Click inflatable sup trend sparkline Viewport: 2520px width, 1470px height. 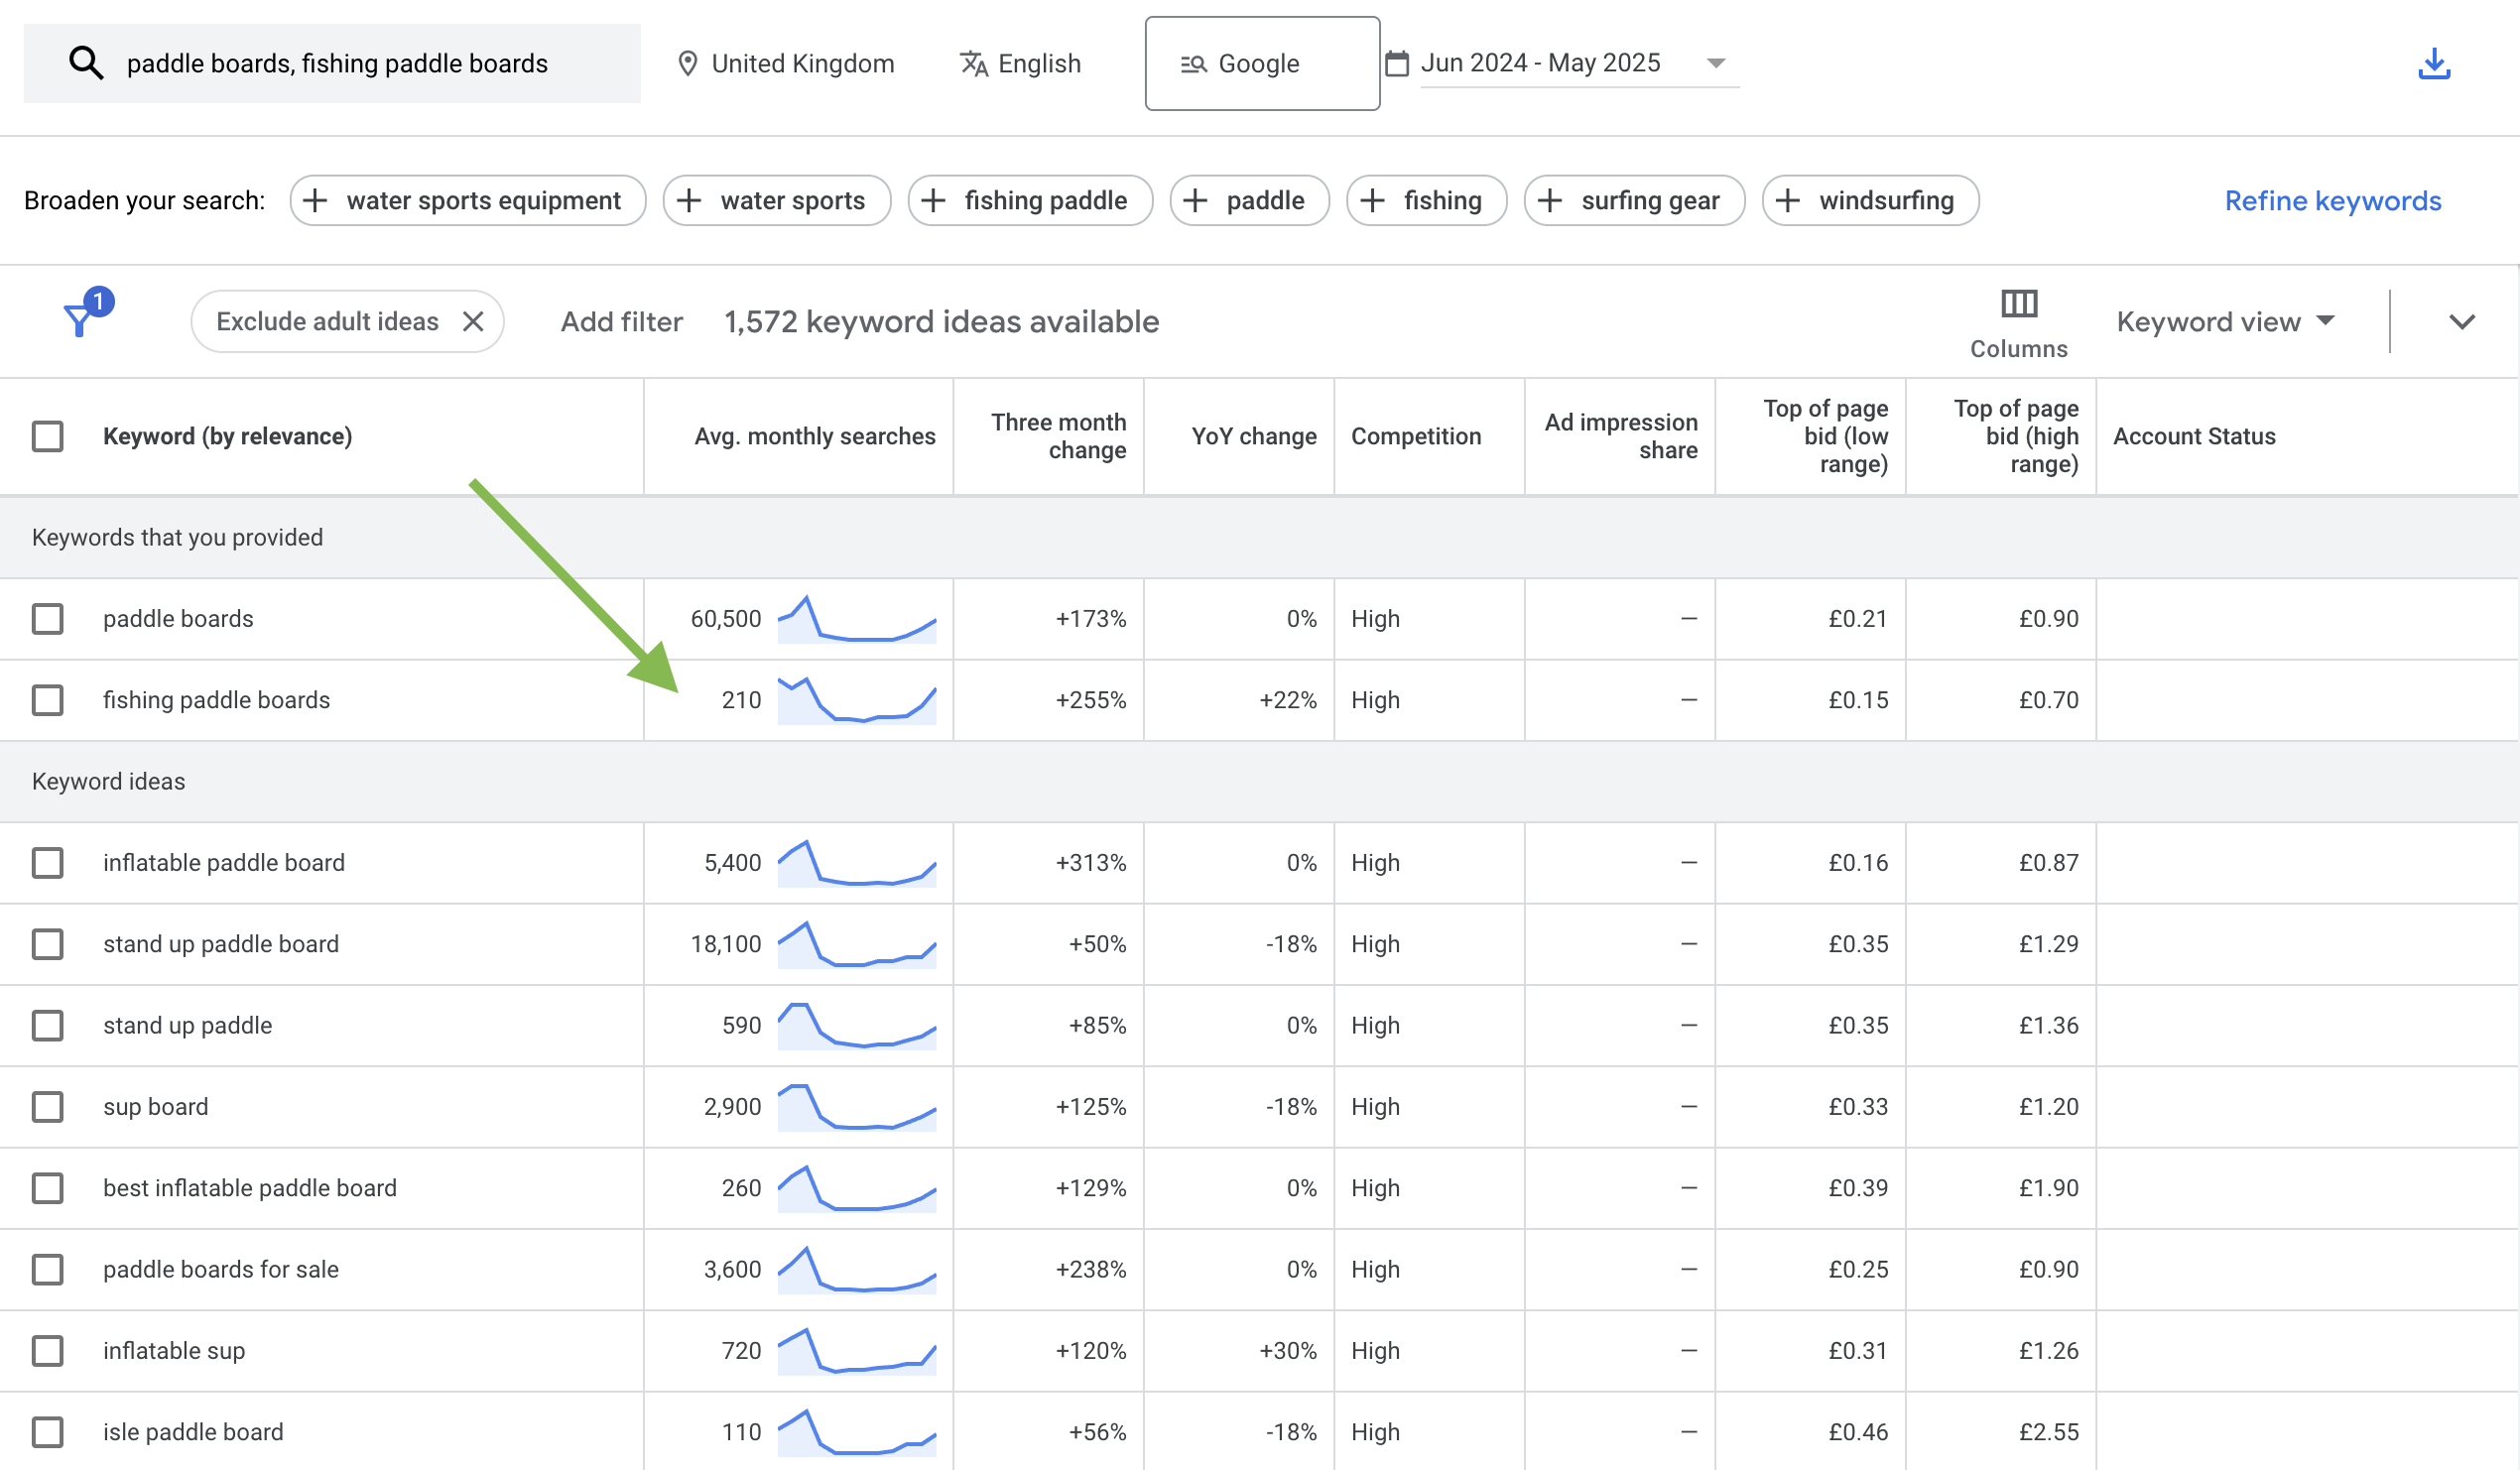point(857,1351)
